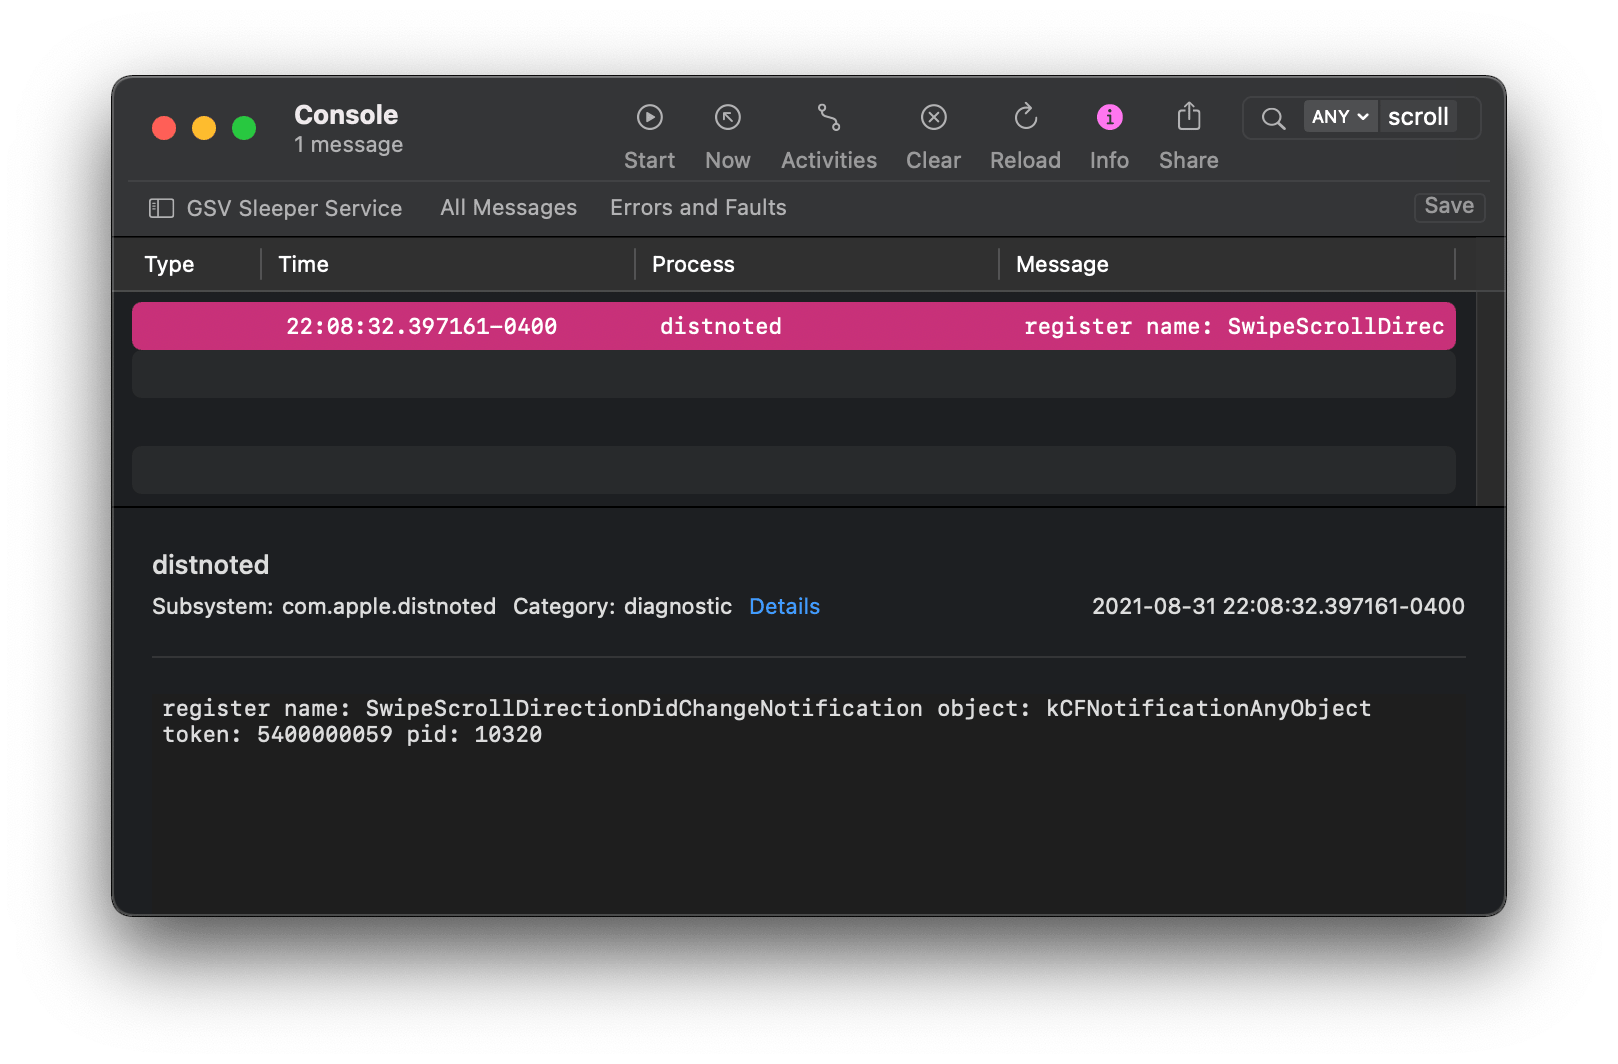Activate the GSV Sleeper Service filter
Image resolution: width=1618 pixels, height=1064 pixels.
point(293,208)
